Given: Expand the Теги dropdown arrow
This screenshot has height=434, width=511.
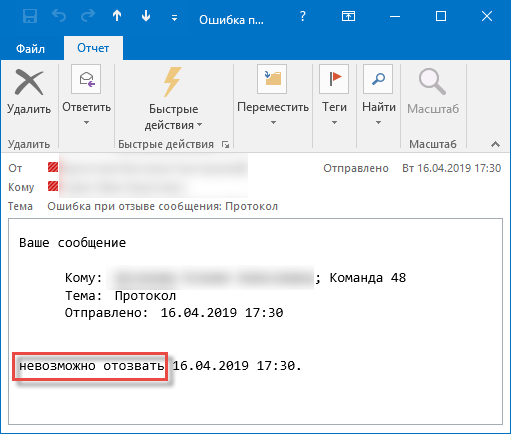Looking at the screenshot, I should pyautogui.click(x=334, y=123).
